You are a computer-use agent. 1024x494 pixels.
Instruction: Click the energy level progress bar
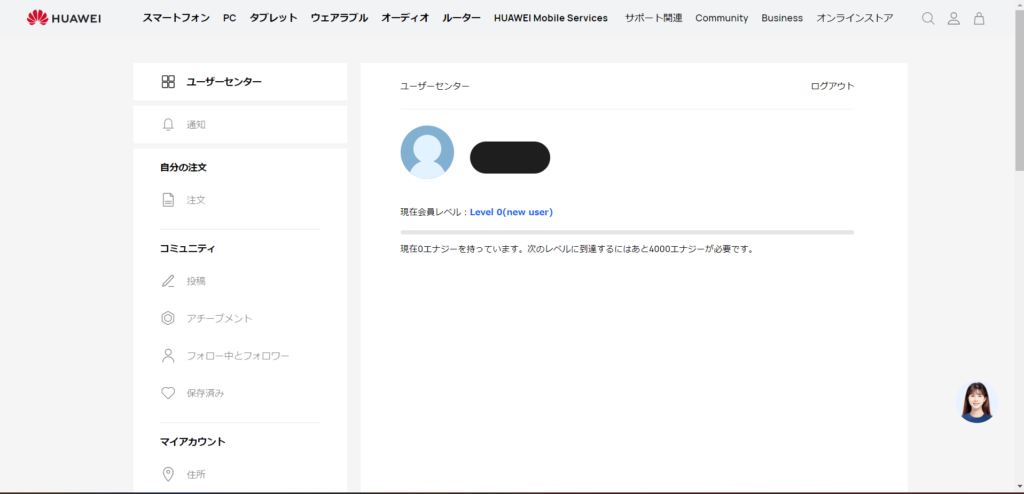click(627, 232)
